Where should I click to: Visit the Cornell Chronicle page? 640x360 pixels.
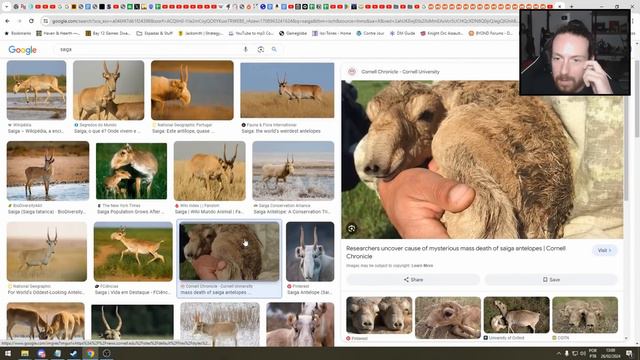point(604,250)
